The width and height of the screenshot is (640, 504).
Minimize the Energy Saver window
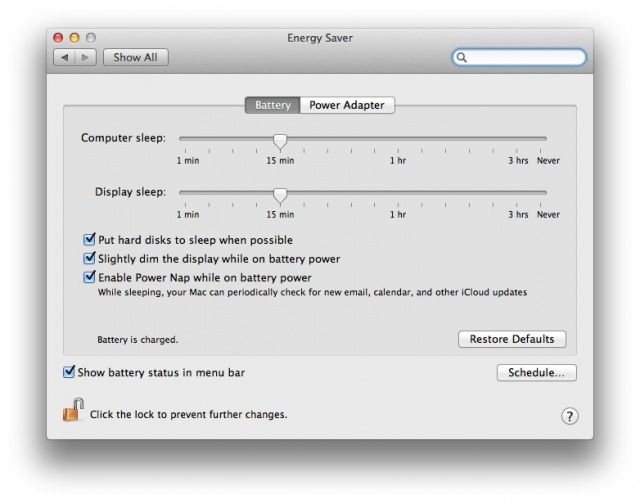tap(74, 38)
